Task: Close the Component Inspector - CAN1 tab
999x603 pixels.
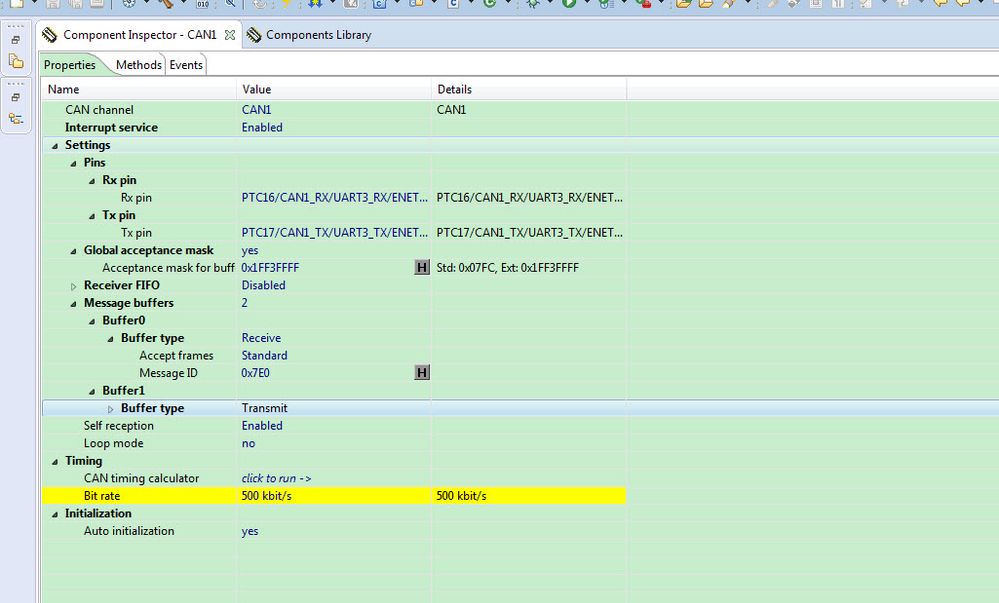Action: [x=230, y=35]
